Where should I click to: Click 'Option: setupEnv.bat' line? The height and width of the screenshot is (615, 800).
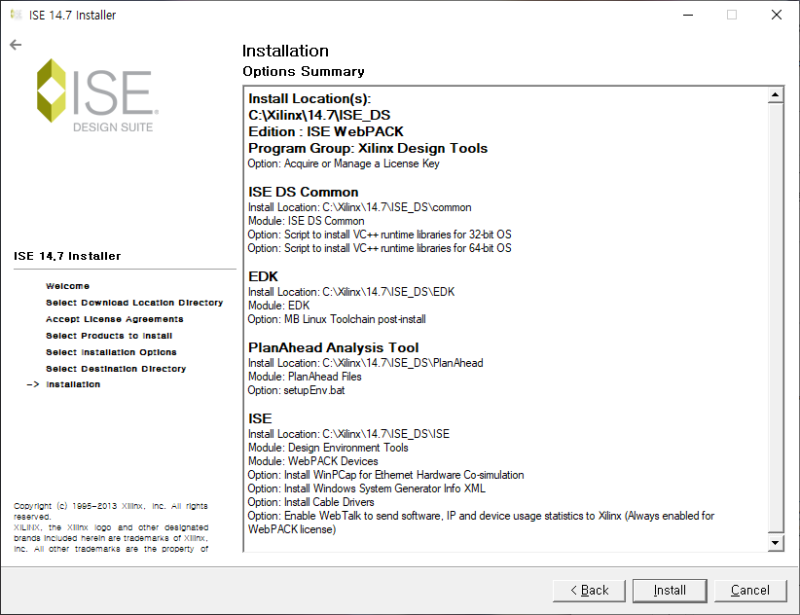click(x=296, y=390)
